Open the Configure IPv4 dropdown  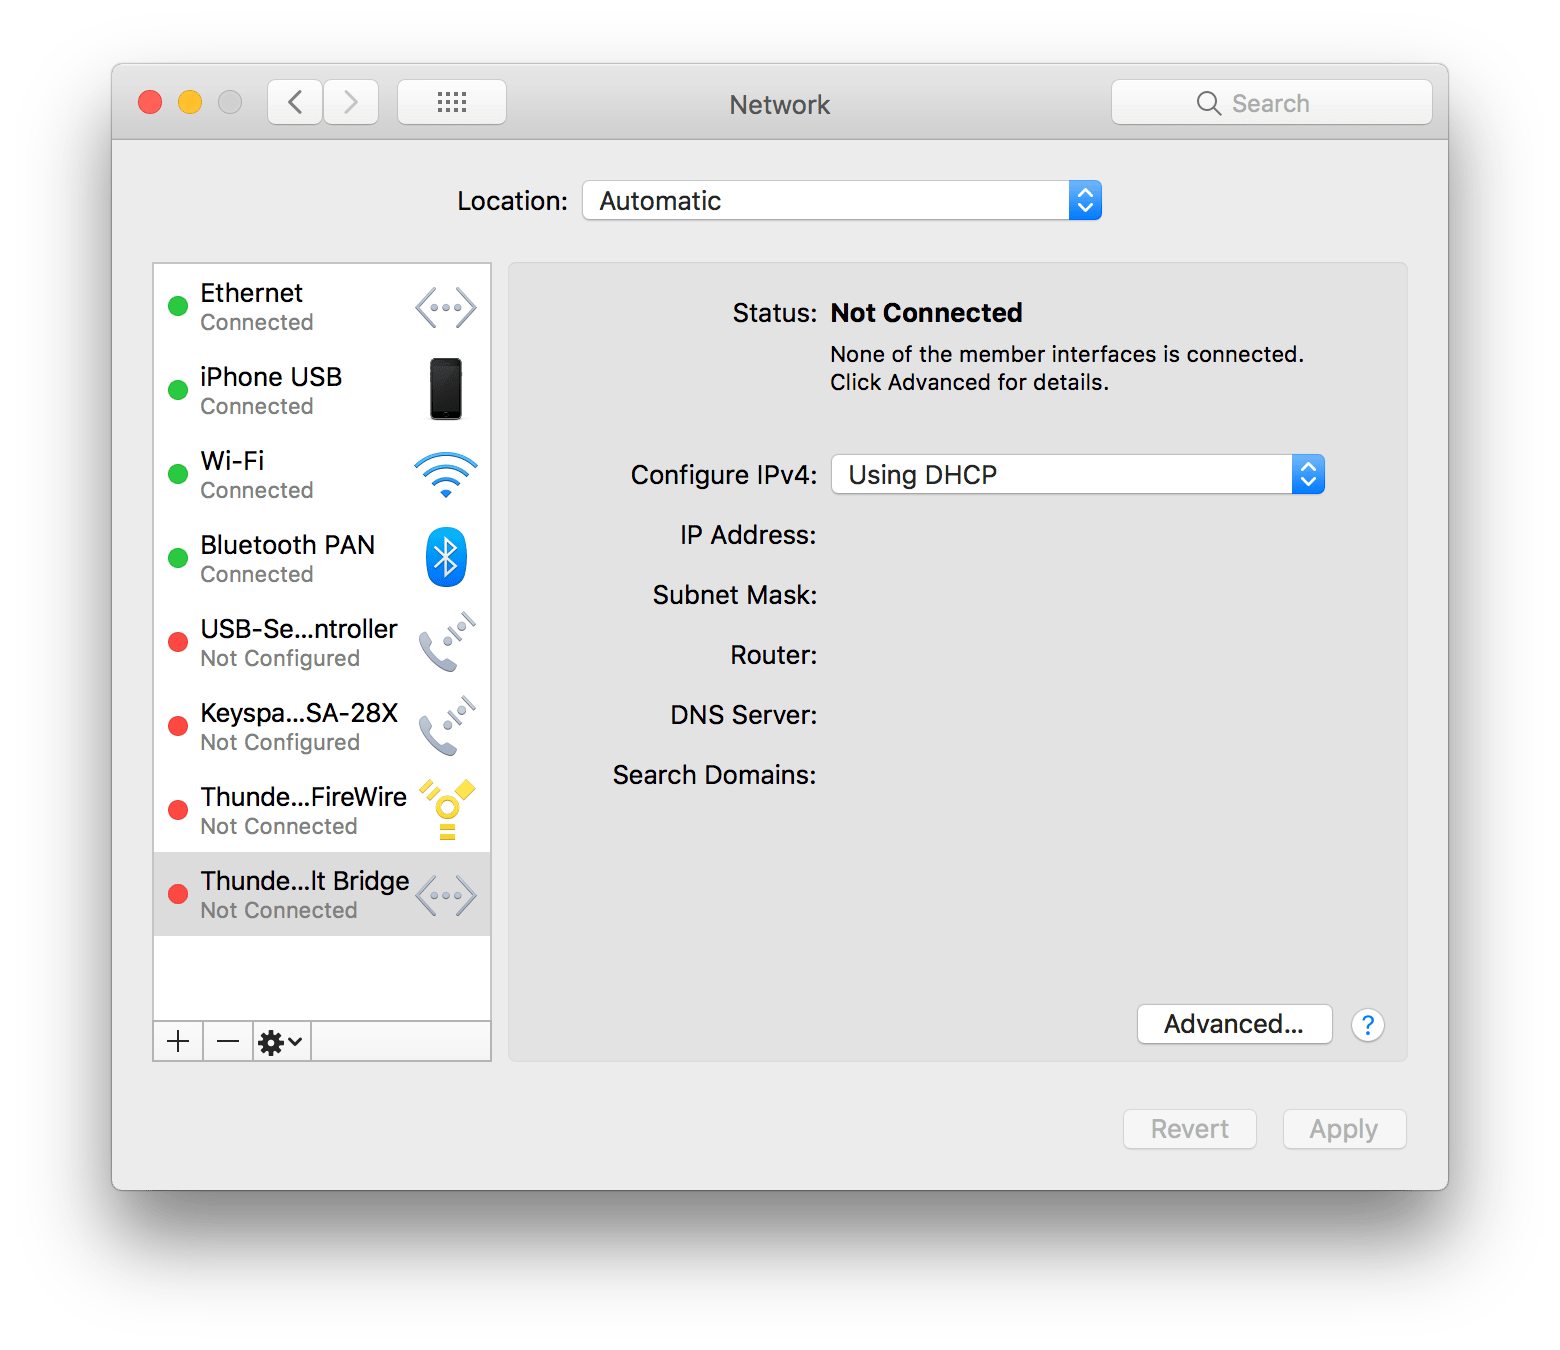[x=1308, y=474]
